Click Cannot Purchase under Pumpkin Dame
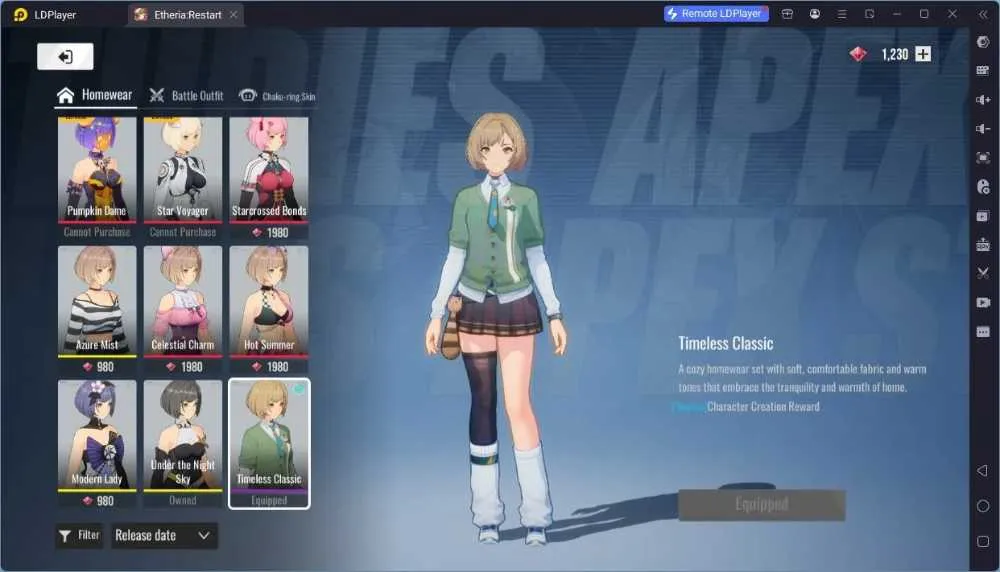This screenshot has width=1000, height=572. (x=97, y=232)
